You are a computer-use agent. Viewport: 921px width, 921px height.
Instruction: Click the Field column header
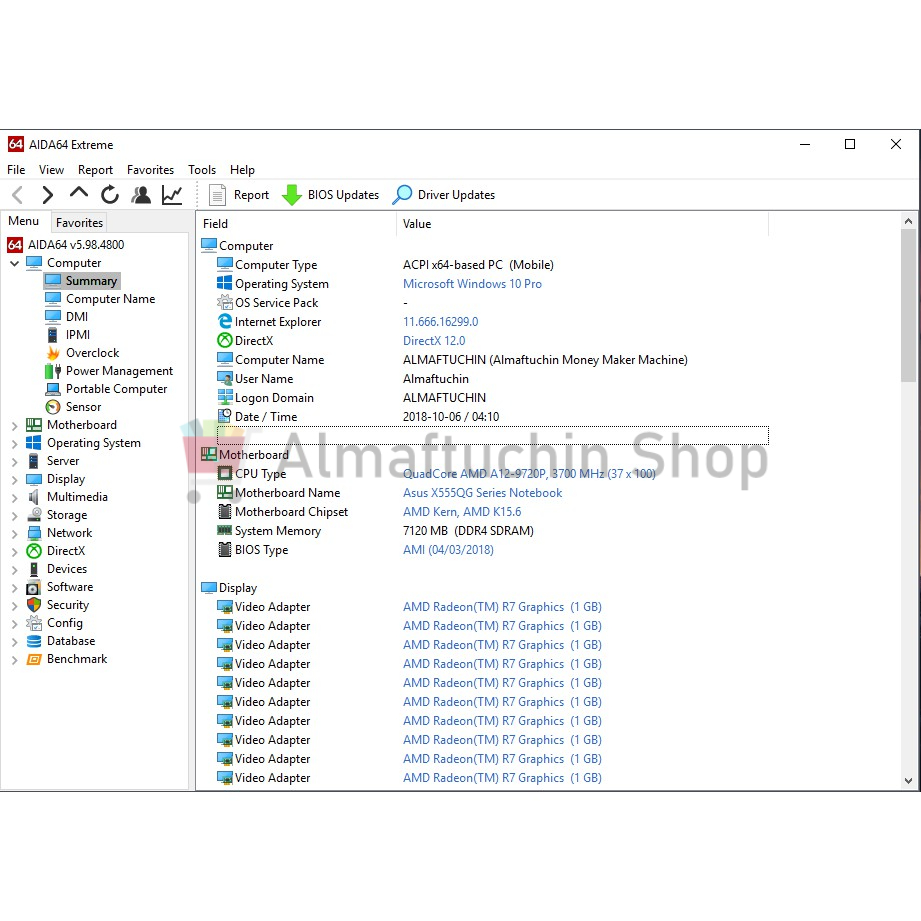297,224
